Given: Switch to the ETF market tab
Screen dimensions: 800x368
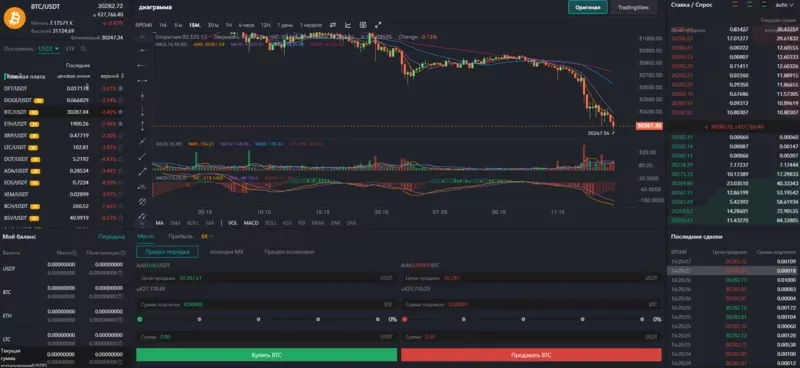Looking at the screenshot, I should [70, 49].
